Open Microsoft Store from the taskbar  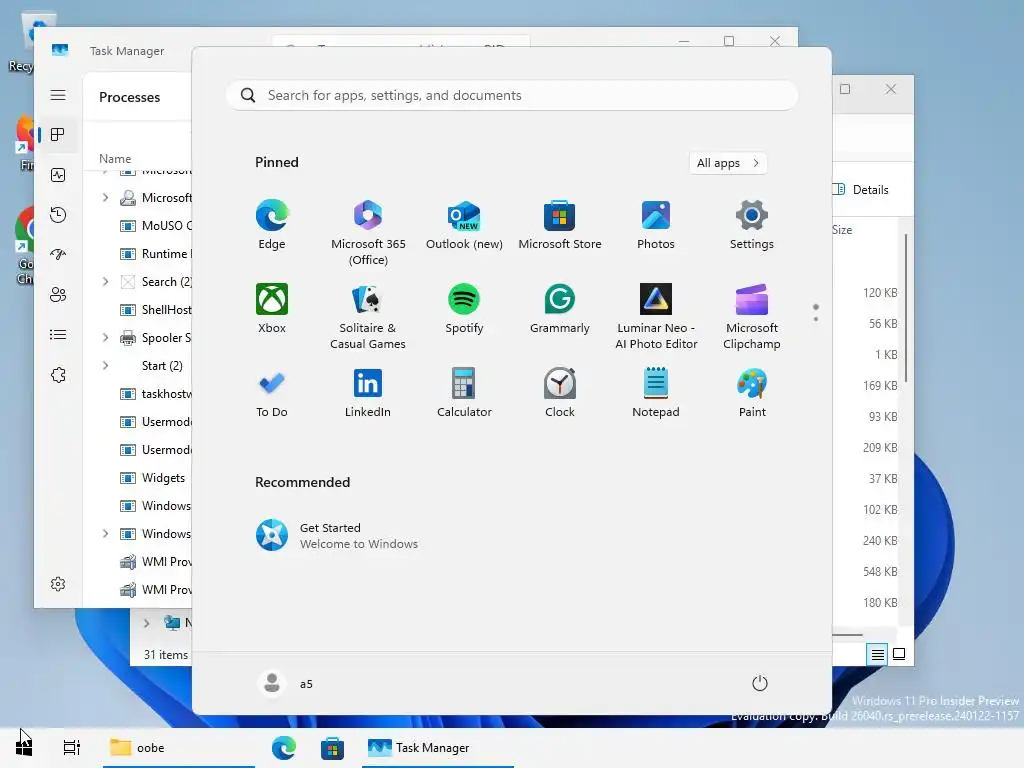tap(332, 748)
